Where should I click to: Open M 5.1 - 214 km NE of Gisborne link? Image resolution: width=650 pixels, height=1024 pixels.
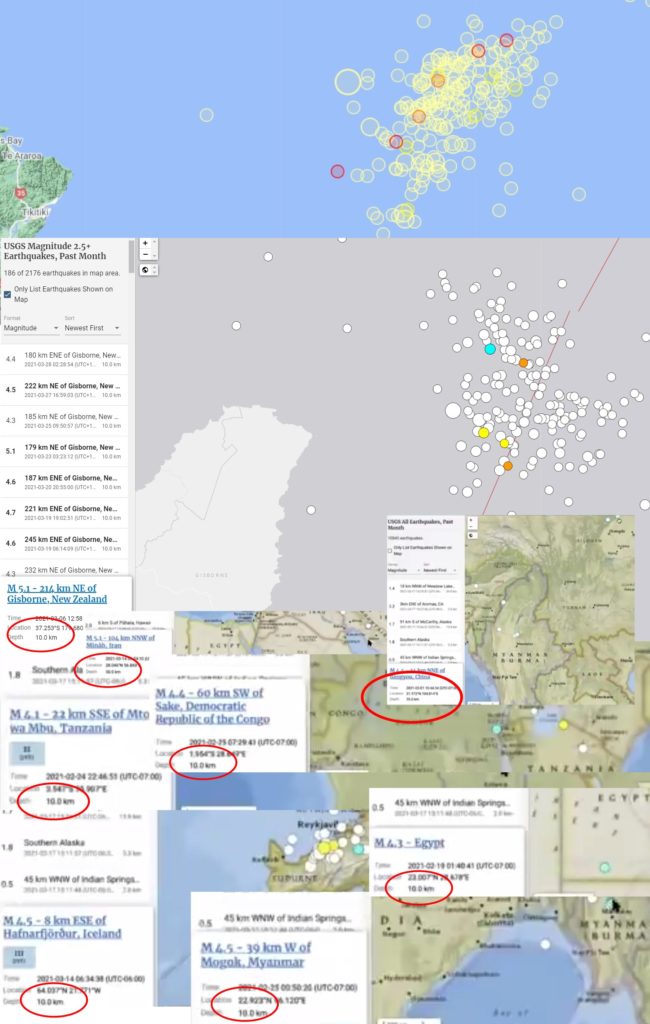[x=57, y=593]
